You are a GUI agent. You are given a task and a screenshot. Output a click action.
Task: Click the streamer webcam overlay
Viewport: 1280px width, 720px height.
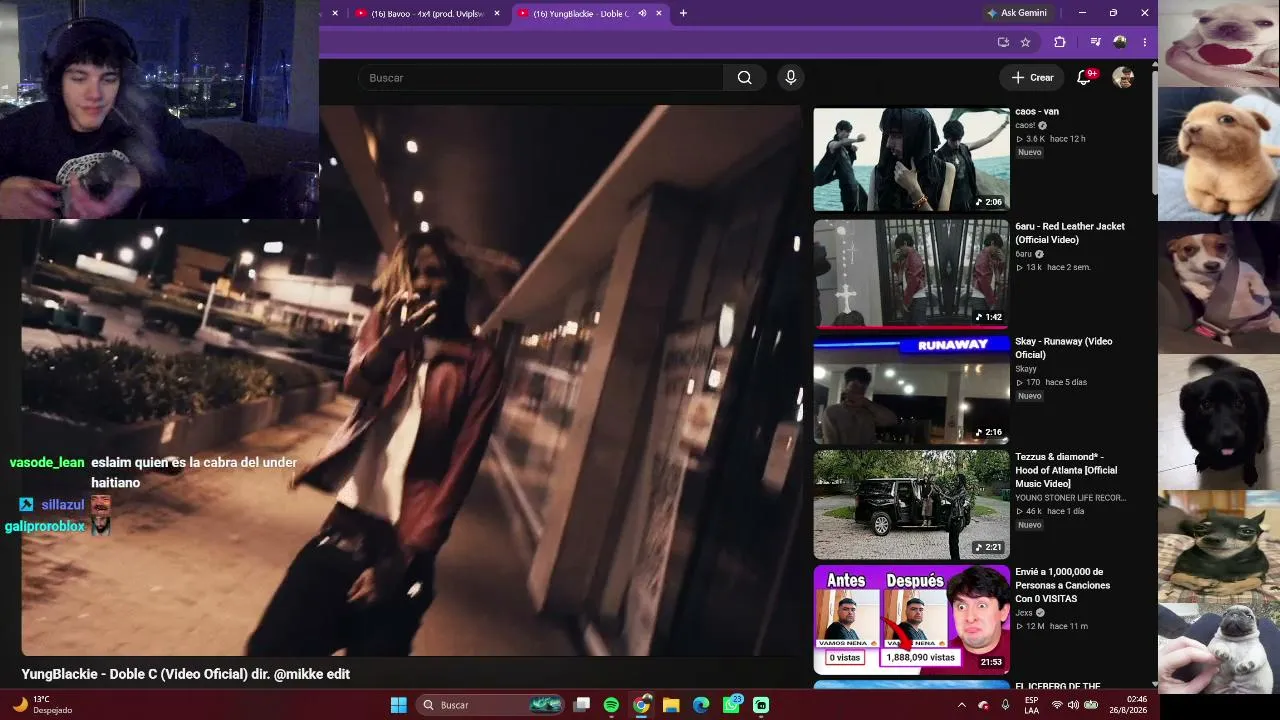[x=160, y=109]
